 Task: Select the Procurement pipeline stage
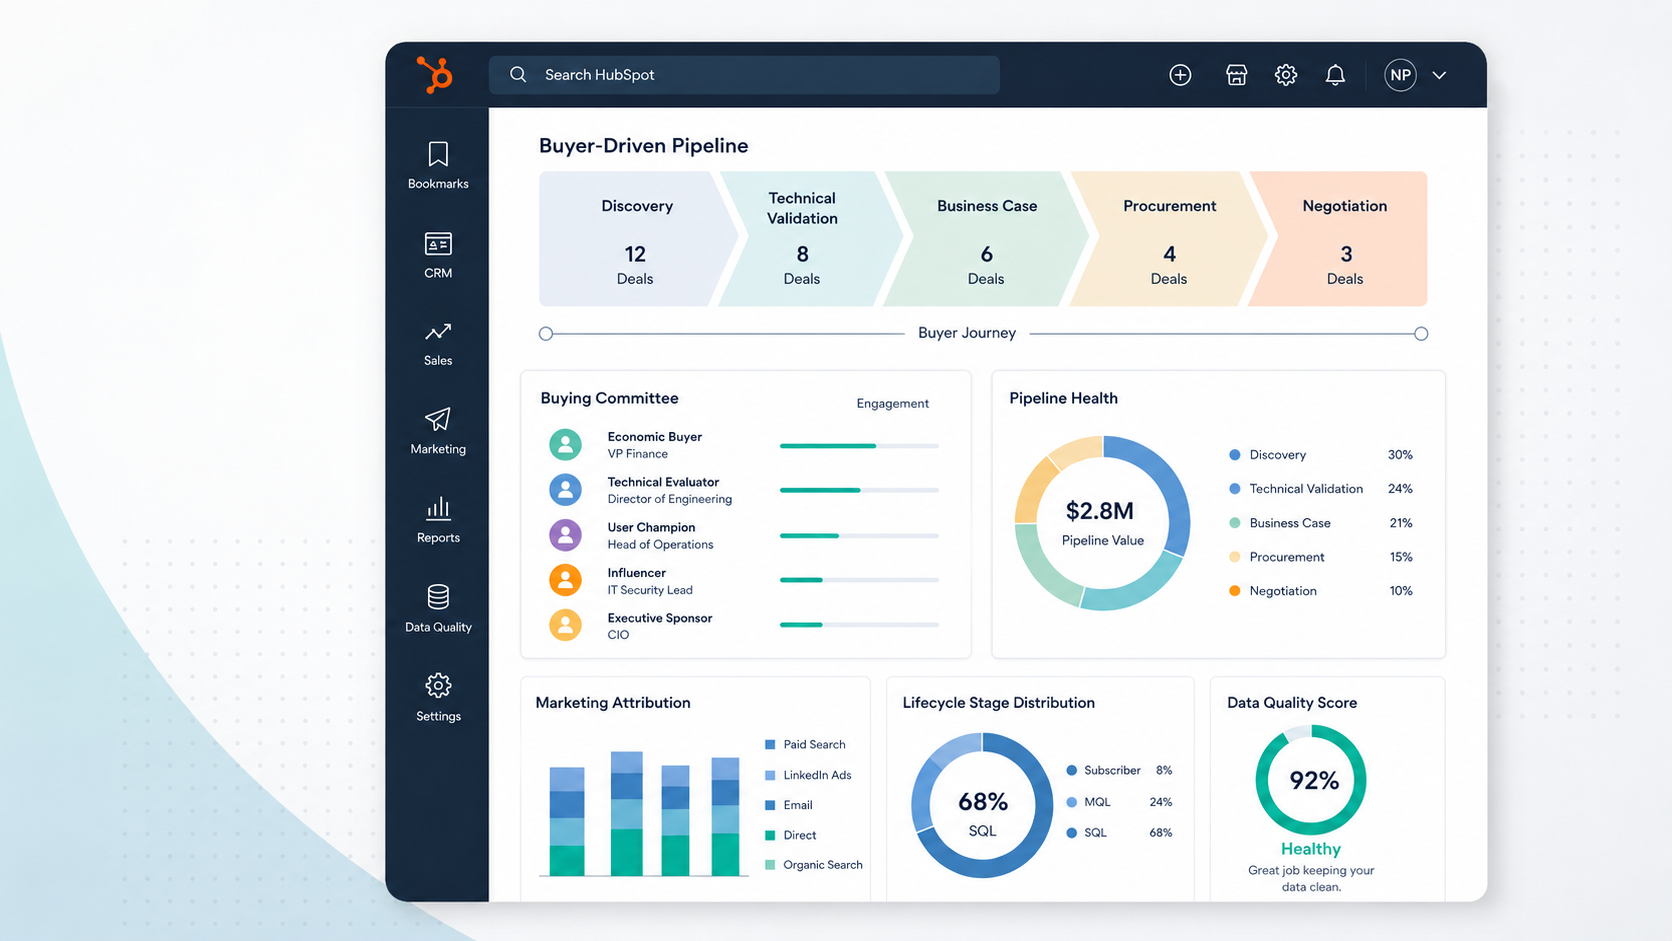[1169, 239]
